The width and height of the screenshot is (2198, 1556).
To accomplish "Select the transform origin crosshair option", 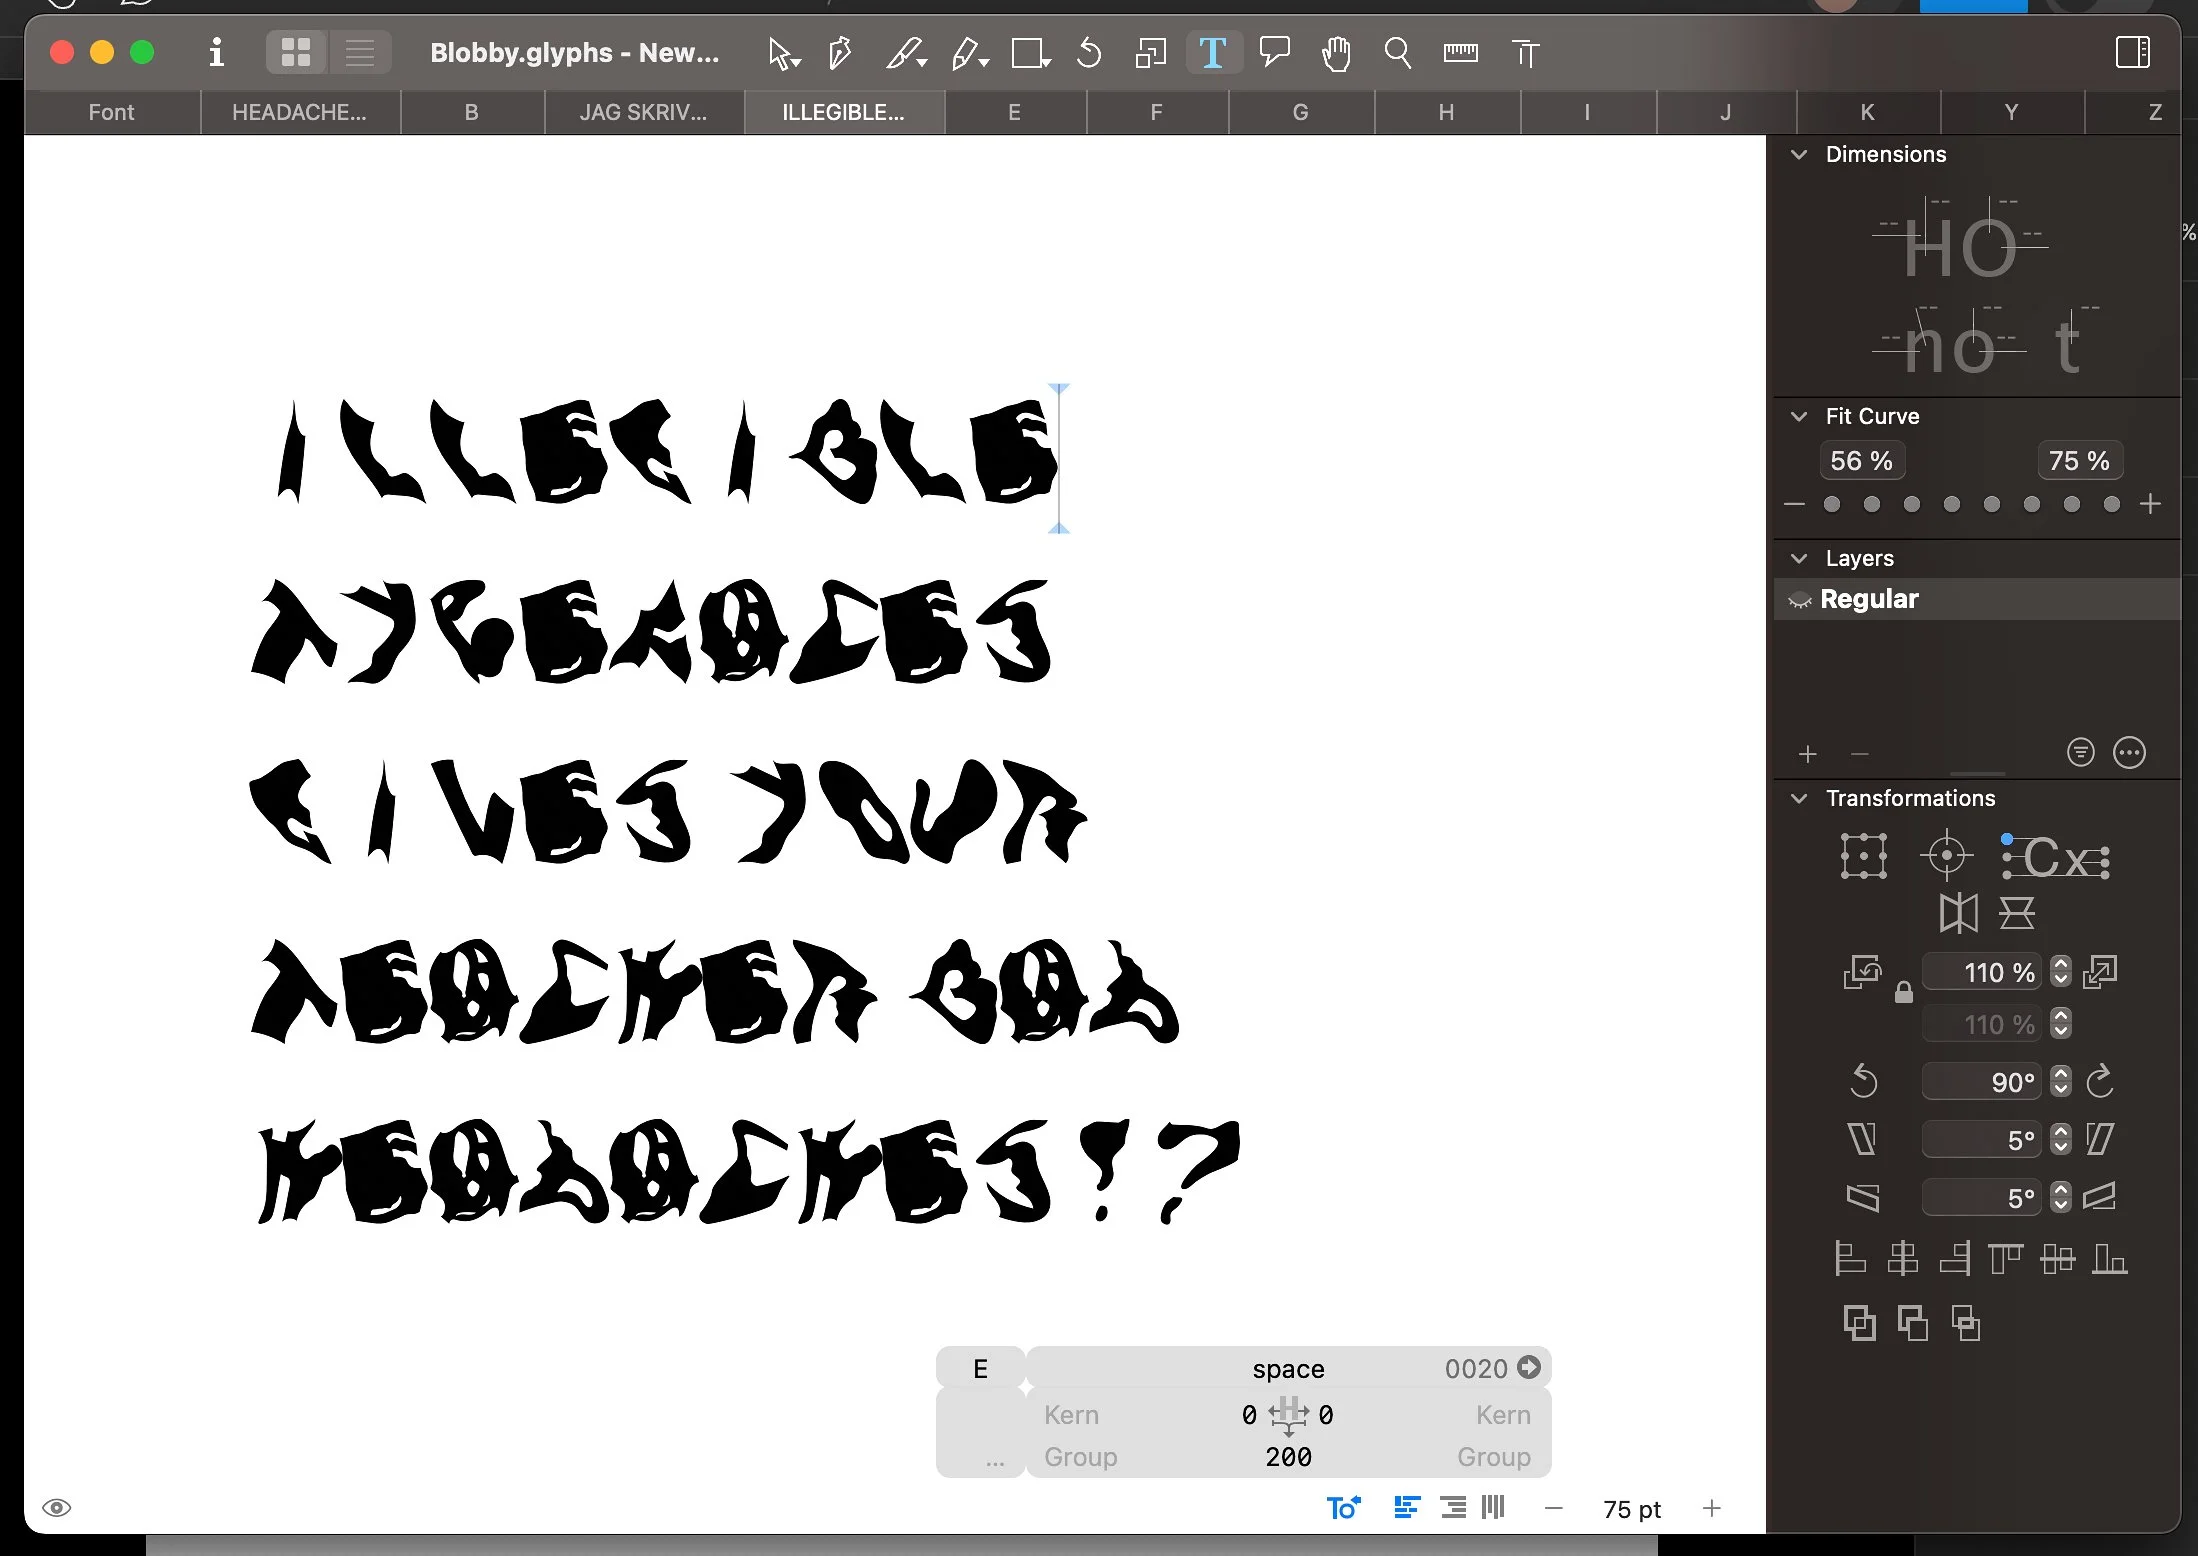I will click(1946, 856).
